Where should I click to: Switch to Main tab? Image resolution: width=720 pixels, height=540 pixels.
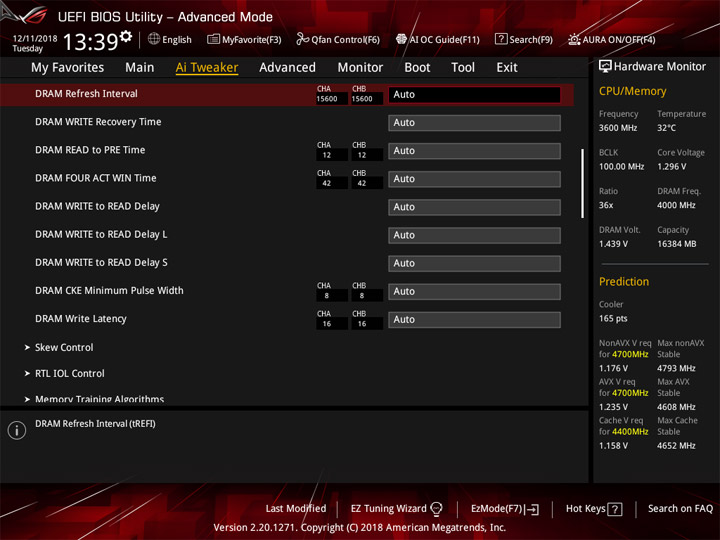tap(140, 68)
